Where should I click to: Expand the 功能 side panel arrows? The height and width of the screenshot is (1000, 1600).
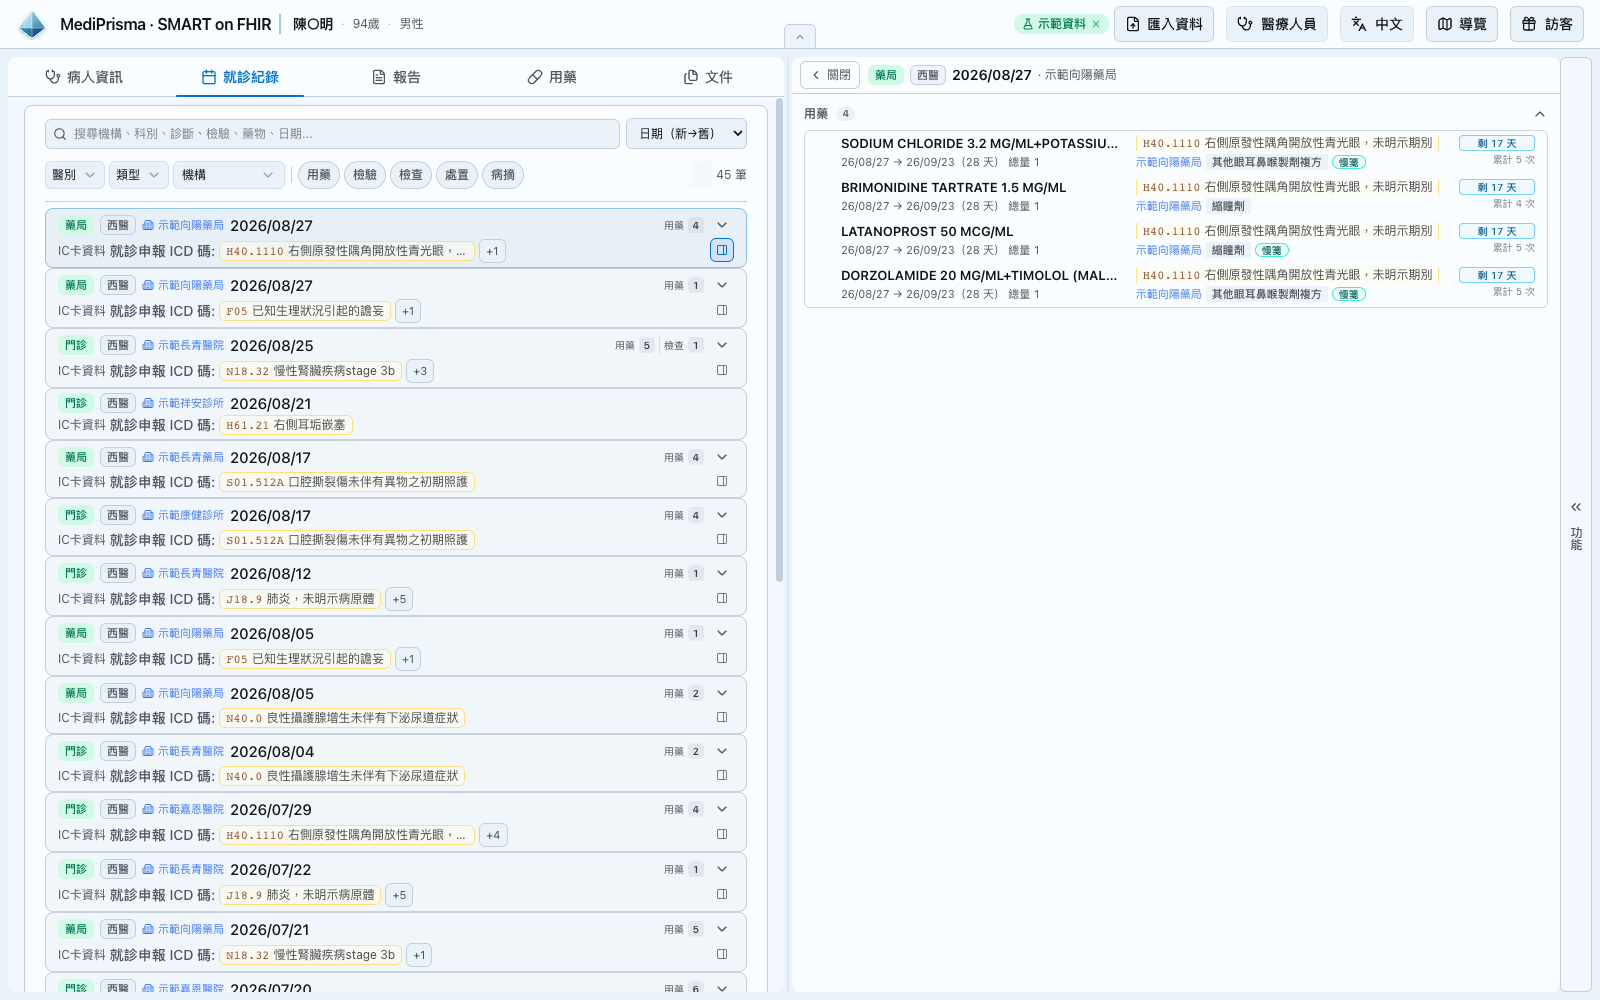coord(1576,507)
